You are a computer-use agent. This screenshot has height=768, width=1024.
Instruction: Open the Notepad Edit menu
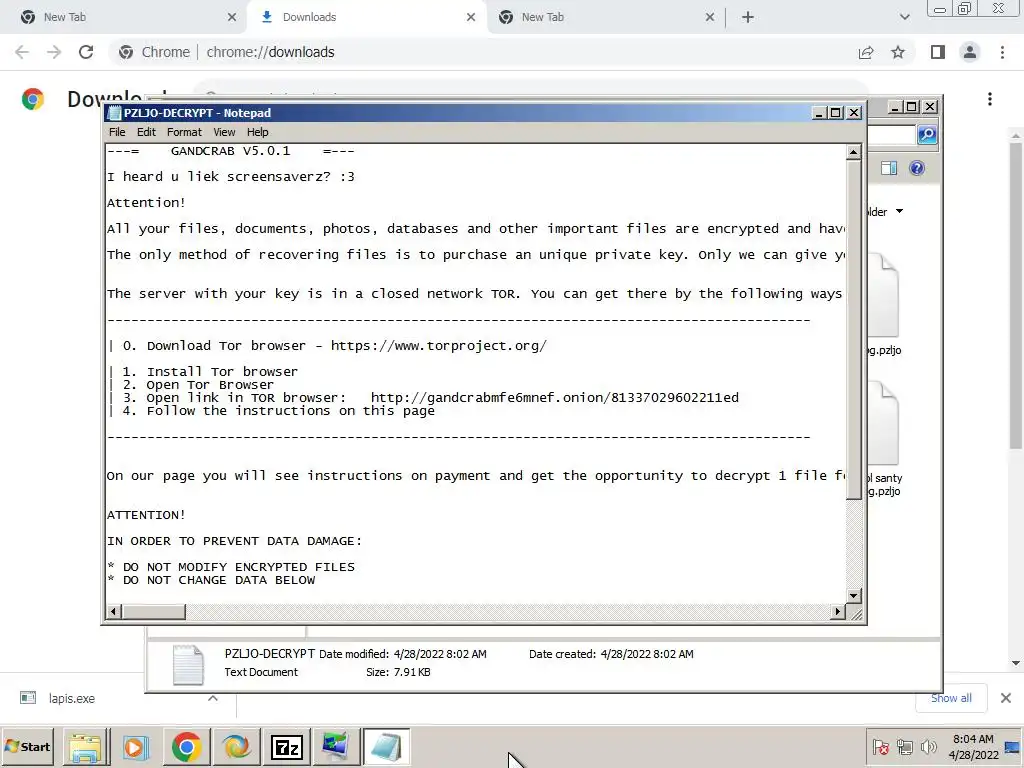tap(146, 132)
